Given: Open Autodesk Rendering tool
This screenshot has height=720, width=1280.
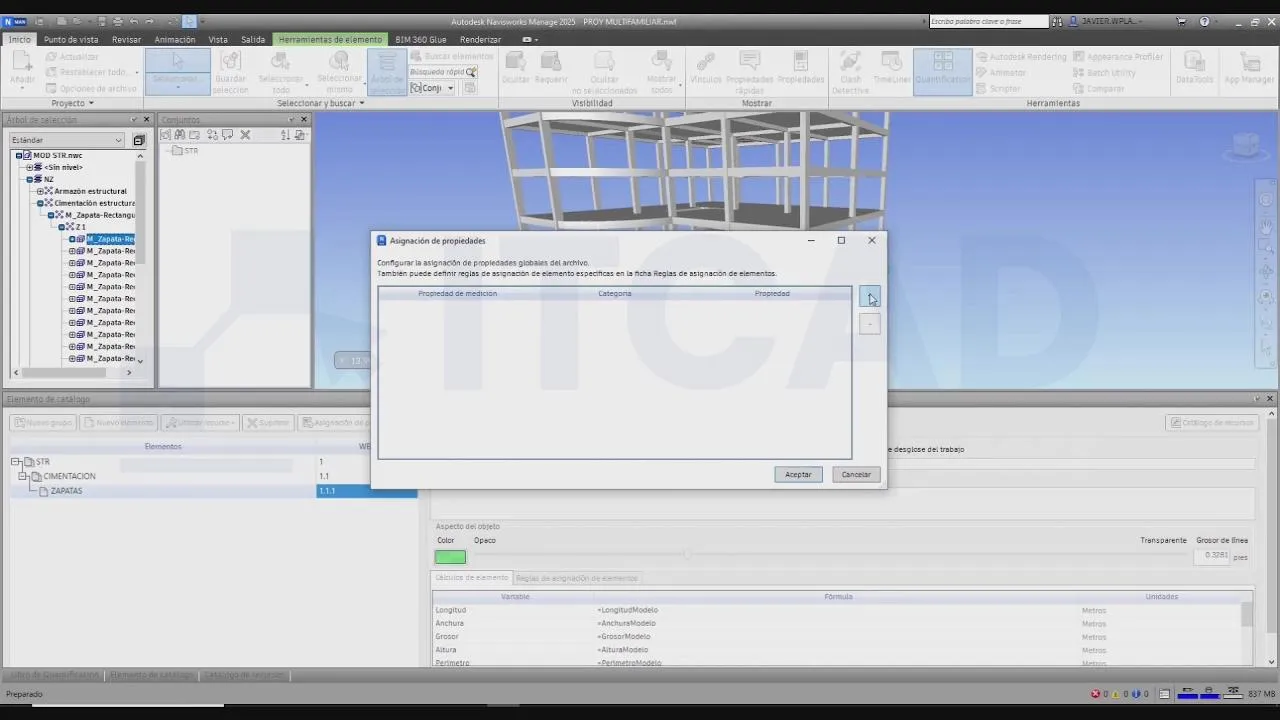Looking at the screenshot, I should [1022, 57].
